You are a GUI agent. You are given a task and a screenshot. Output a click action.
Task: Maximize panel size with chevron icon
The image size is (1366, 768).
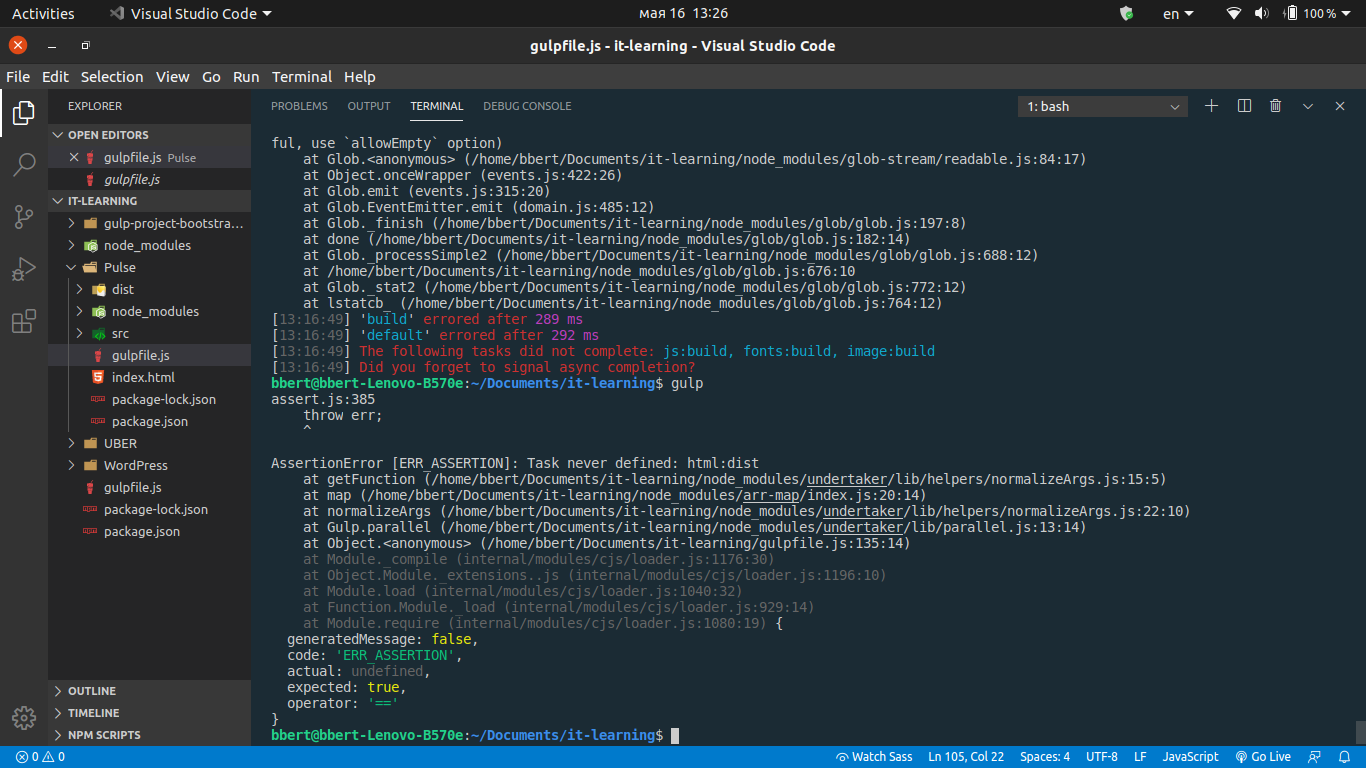1308,106
